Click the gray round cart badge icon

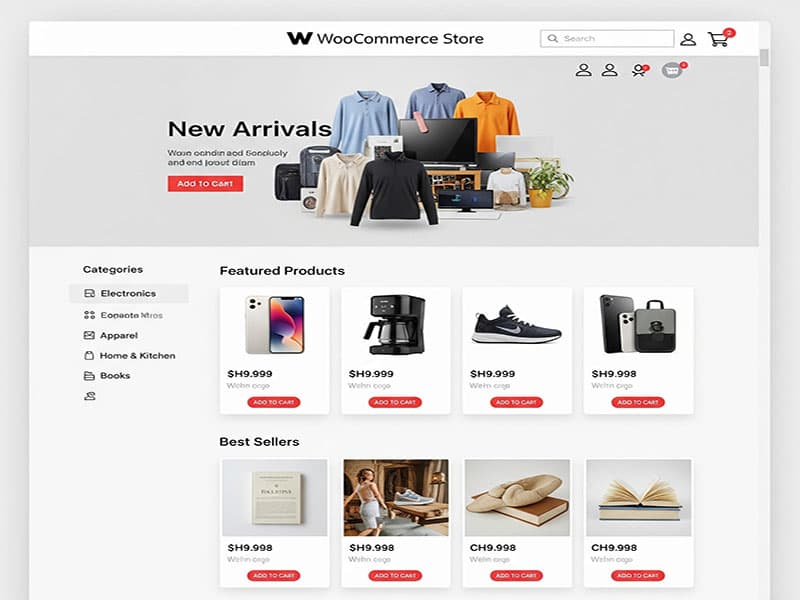pyautogui.click(x=673, y=70)
